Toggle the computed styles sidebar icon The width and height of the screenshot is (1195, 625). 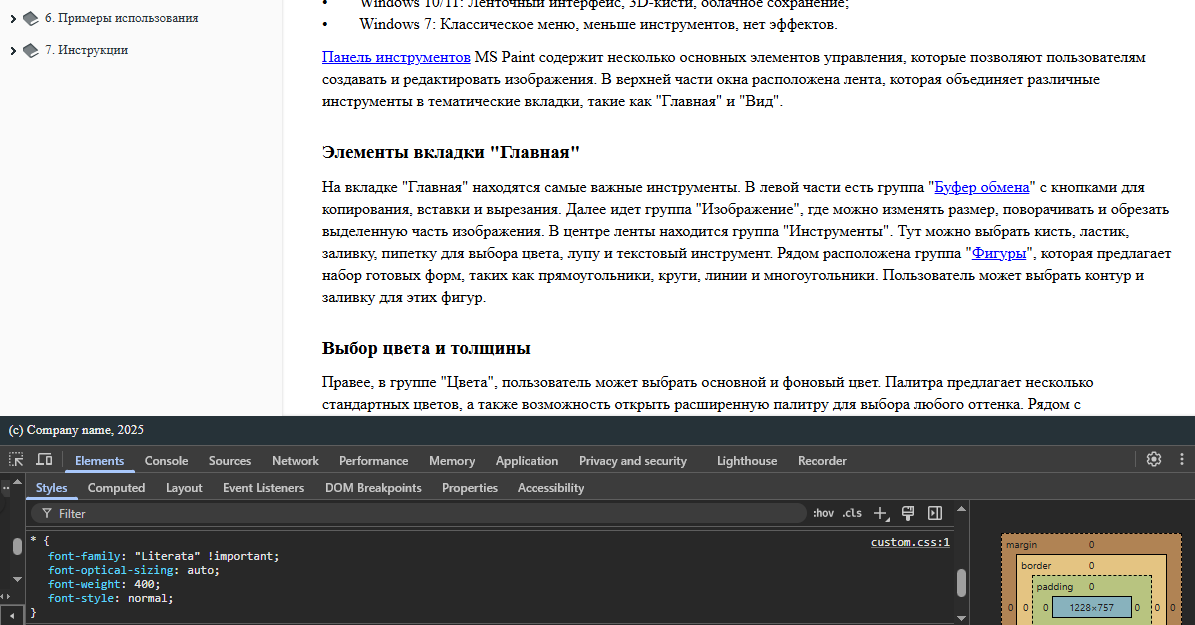pyautogui.click(x=935, y=513)
